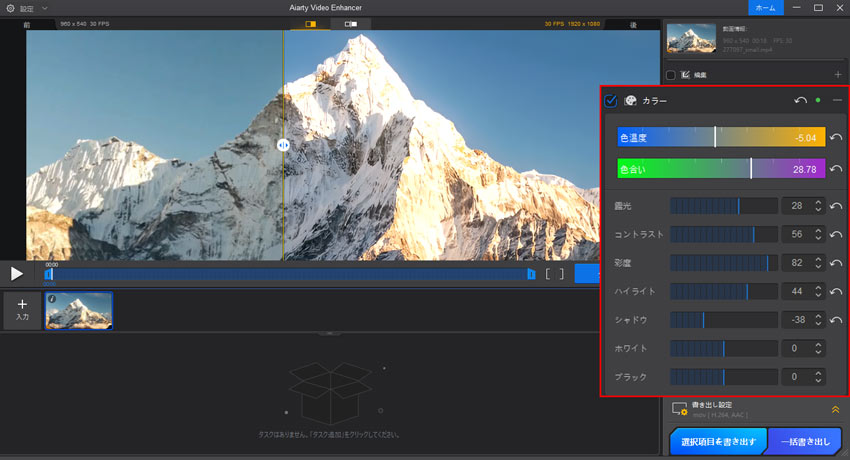
Task: Click the コントラスト slider bar
Action: 723,234
